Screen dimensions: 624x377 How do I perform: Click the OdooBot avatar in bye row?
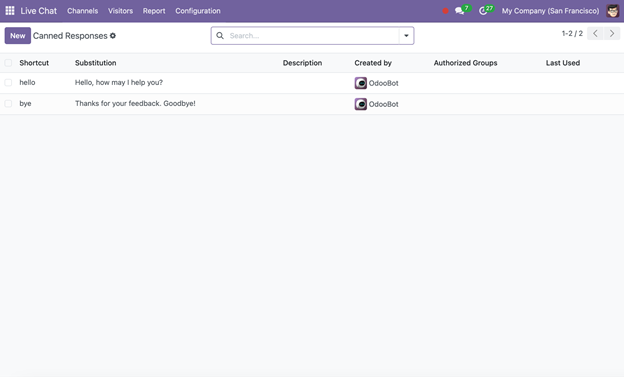point(361,104)
